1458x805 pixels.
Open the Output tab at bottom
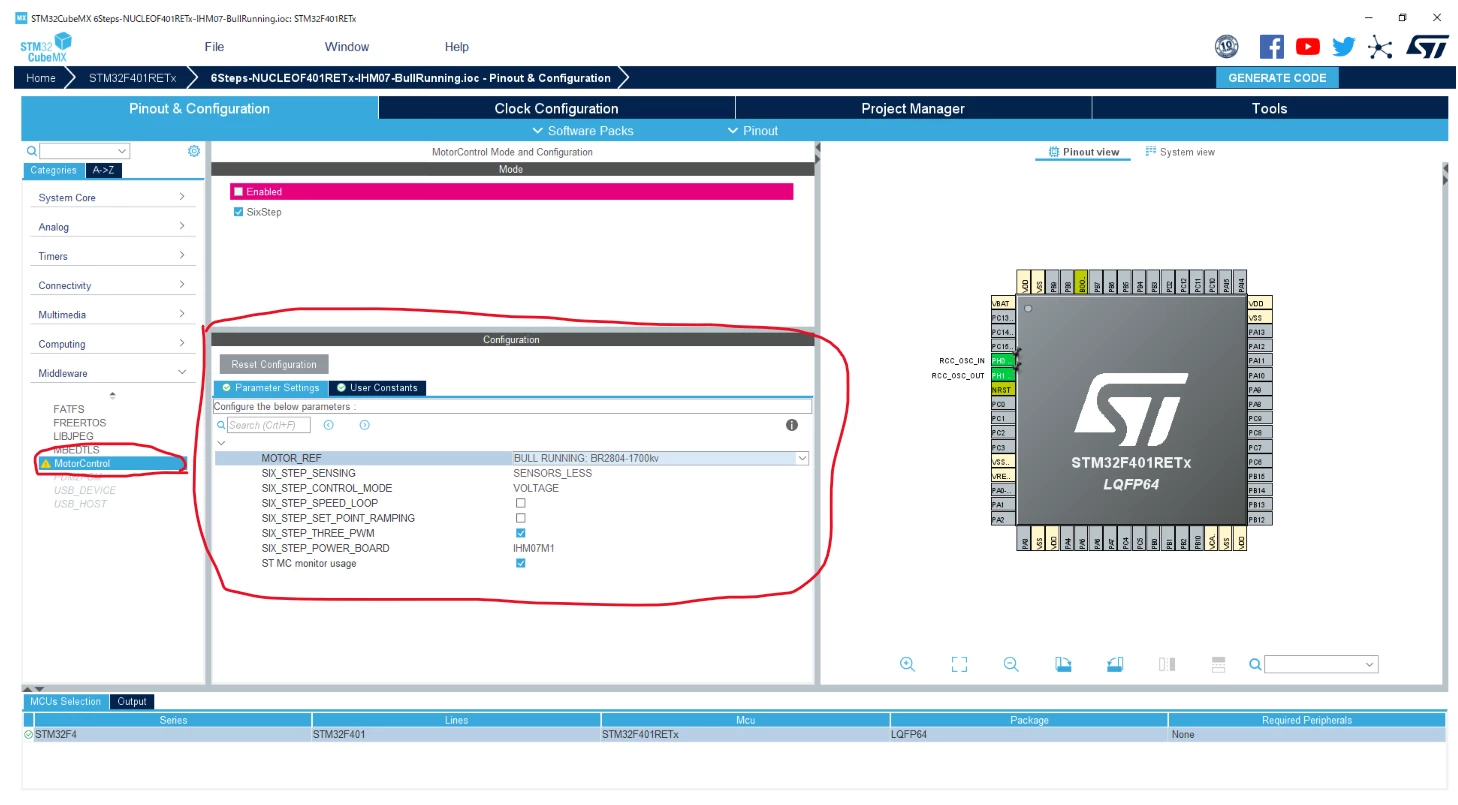132,702
